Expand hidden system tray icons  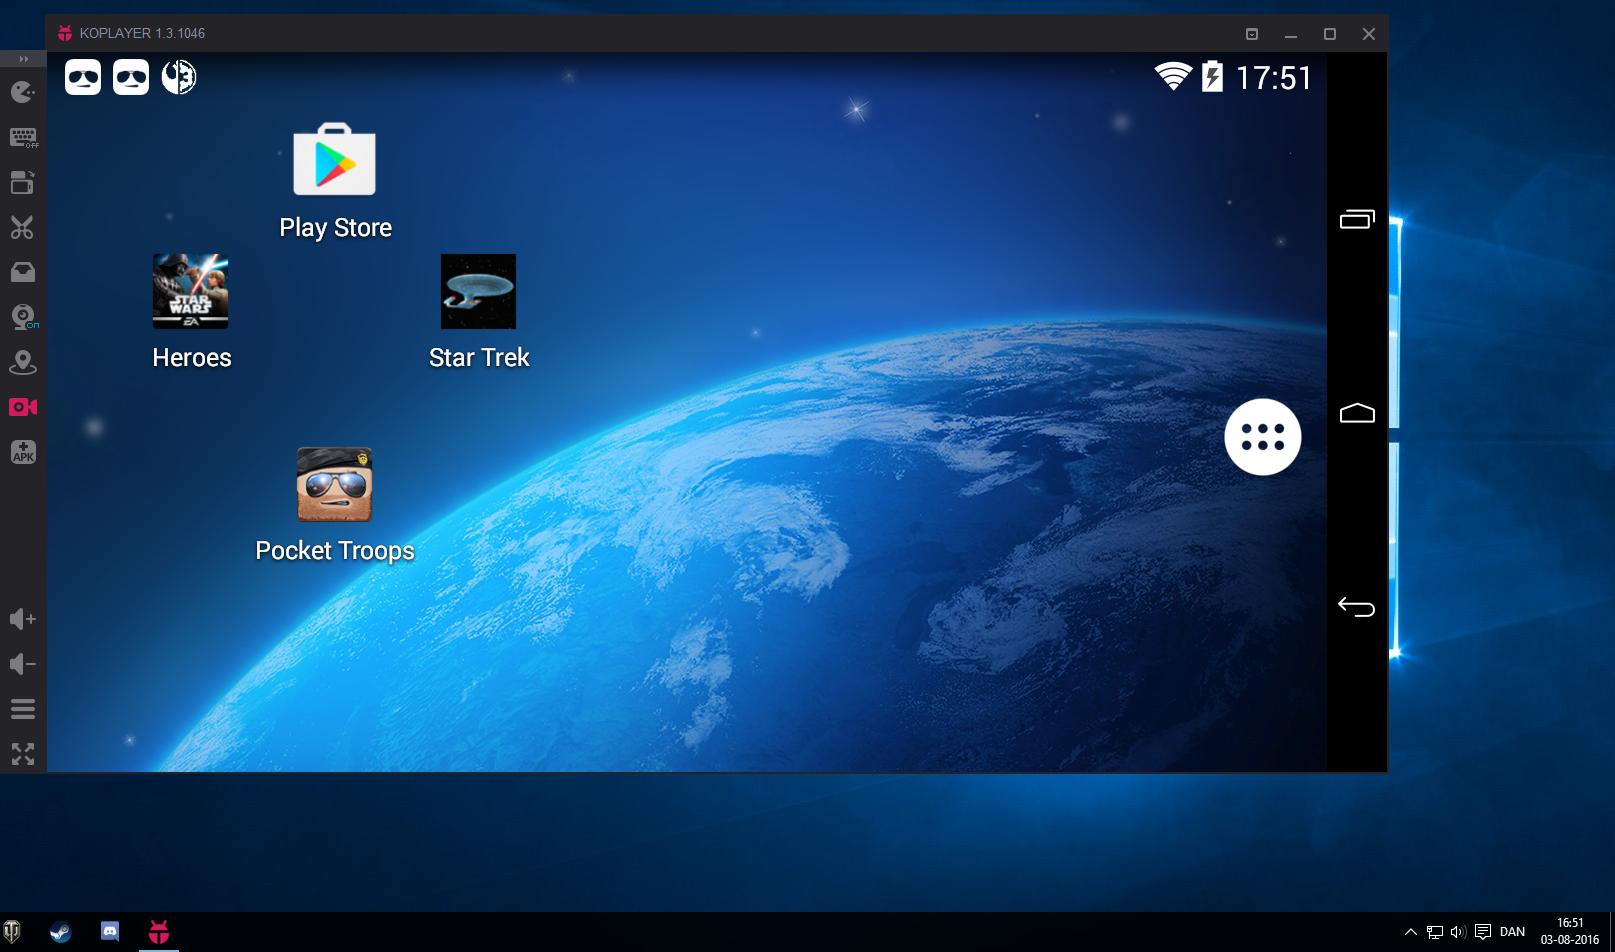pyautogui.click(x=1410, y=931)
